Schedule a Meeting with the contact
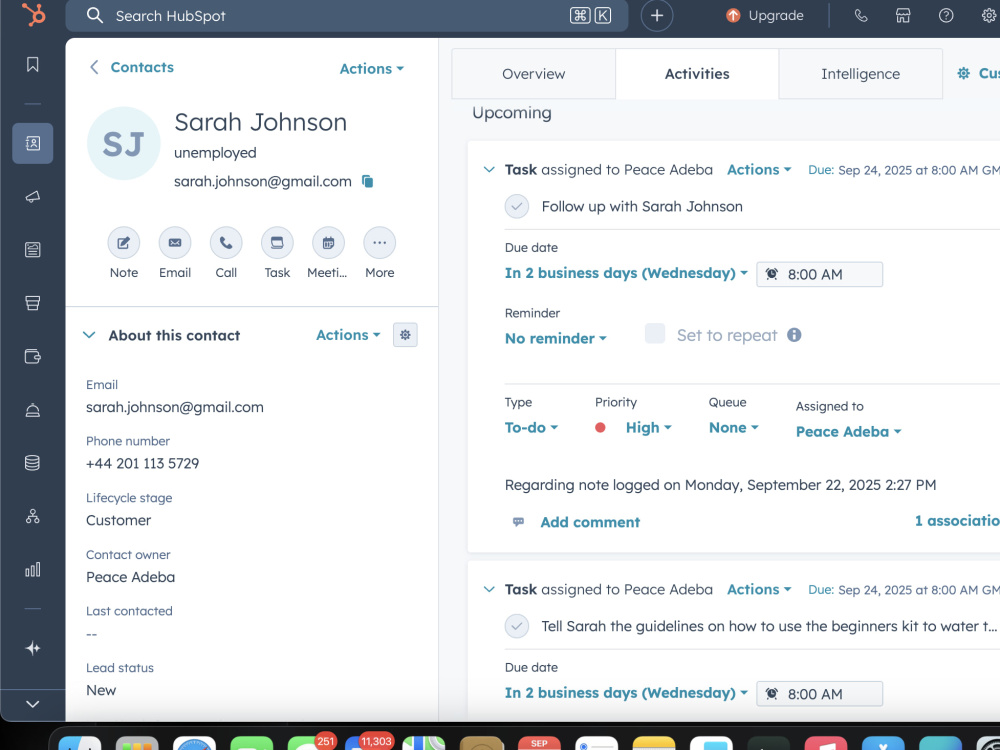The image size is (1000, 750). tap(328, 243)
